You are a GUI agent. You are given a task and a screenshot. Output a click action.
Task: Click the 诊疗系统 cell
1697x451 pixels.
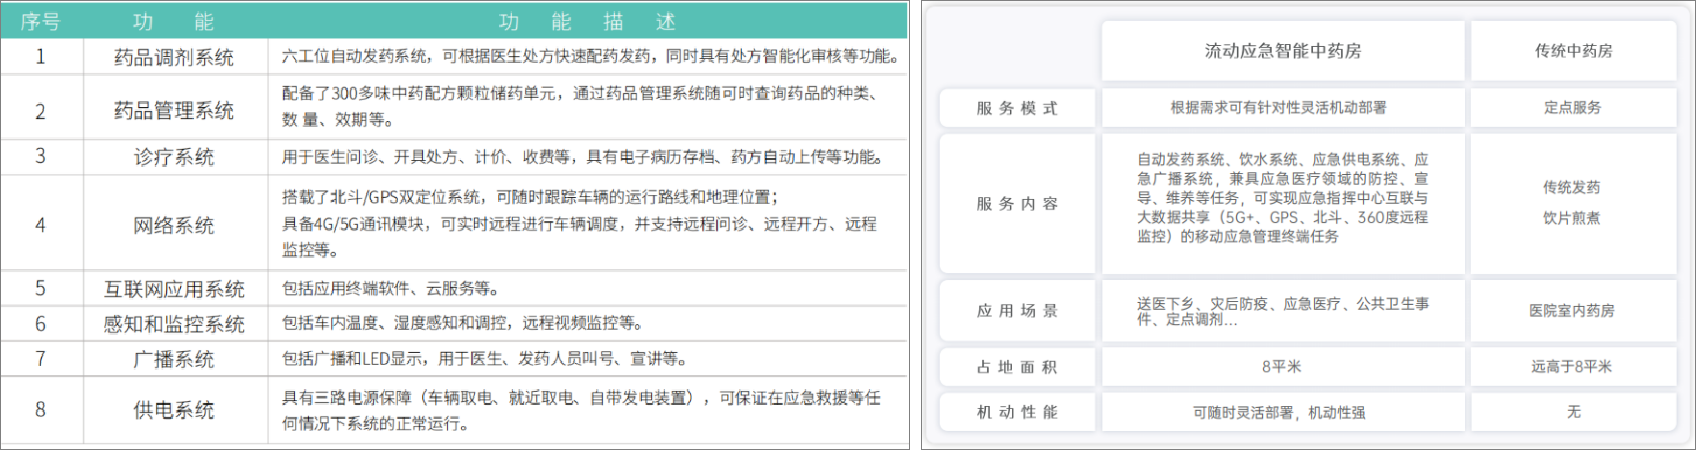(x=174, y=157)
